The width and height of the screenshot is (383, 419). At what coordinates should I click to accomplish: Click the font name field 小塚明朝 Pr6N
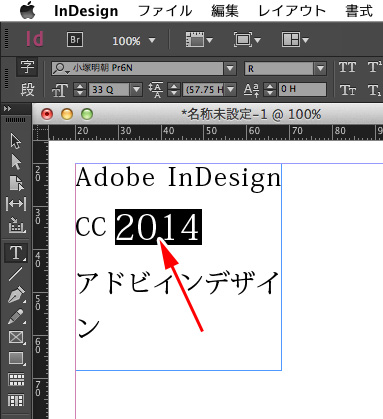click(x=138, y=68)
